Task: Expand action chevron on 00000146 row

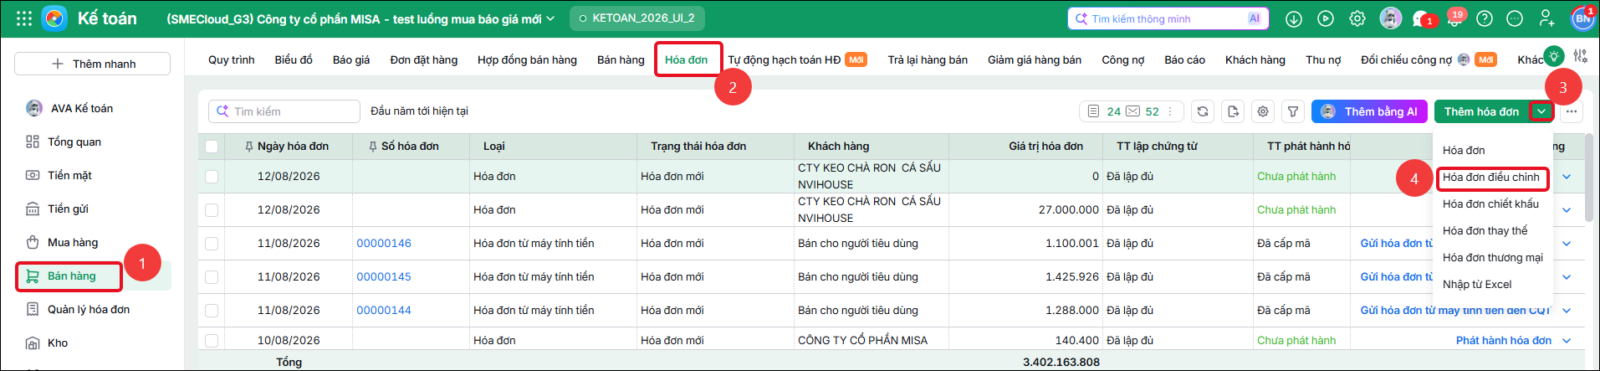Action: point(1566,243)
